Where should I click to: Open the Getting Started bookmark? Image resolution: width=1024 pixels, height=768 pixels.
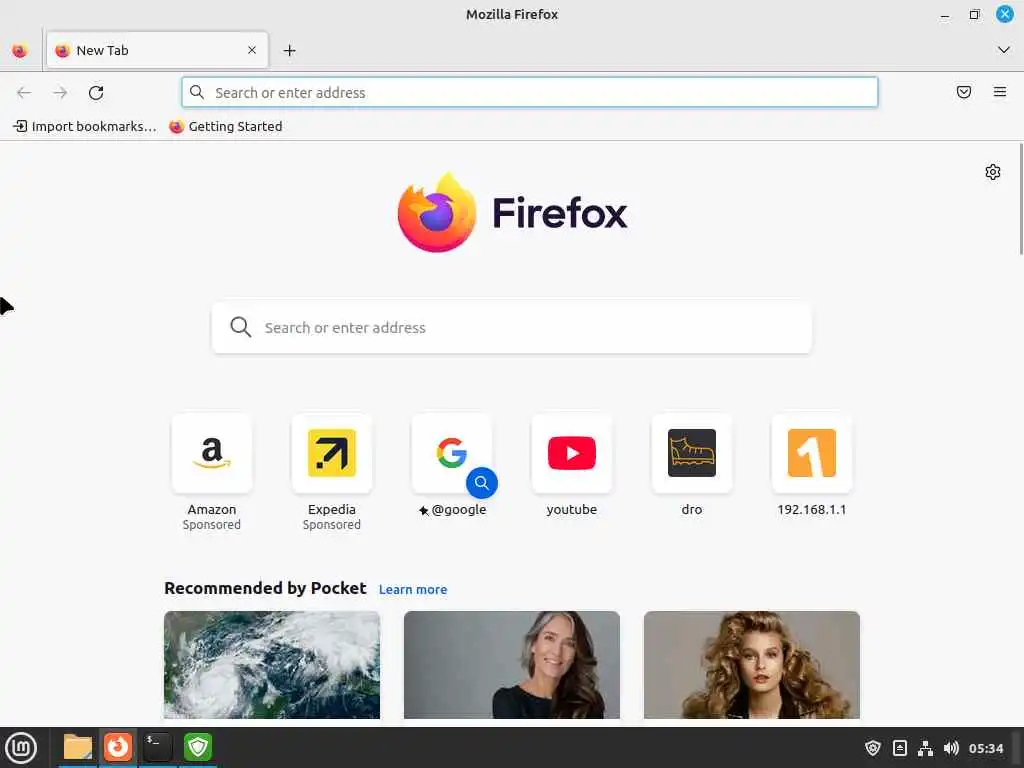pos(226,126)
